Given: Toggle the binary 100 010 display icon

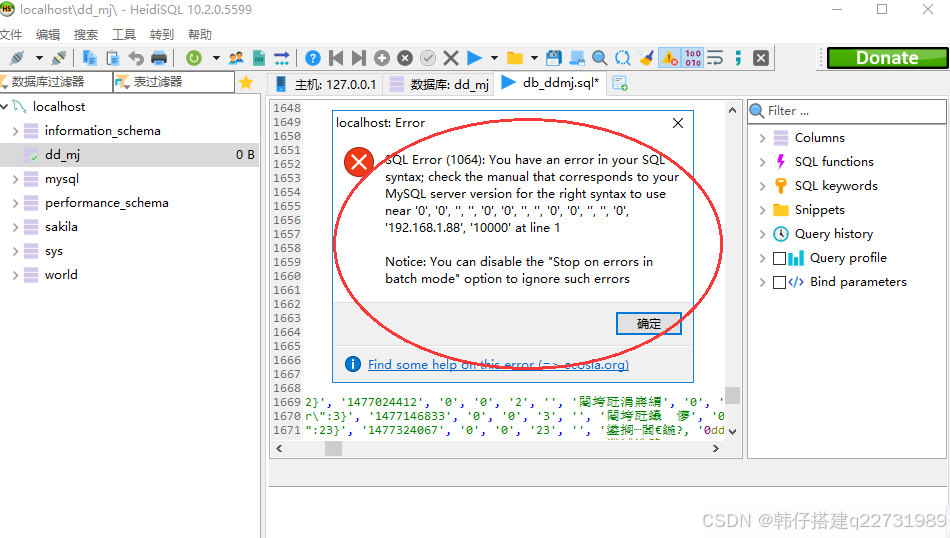Looking at the screenshot, I should click(x=693, y=58).
